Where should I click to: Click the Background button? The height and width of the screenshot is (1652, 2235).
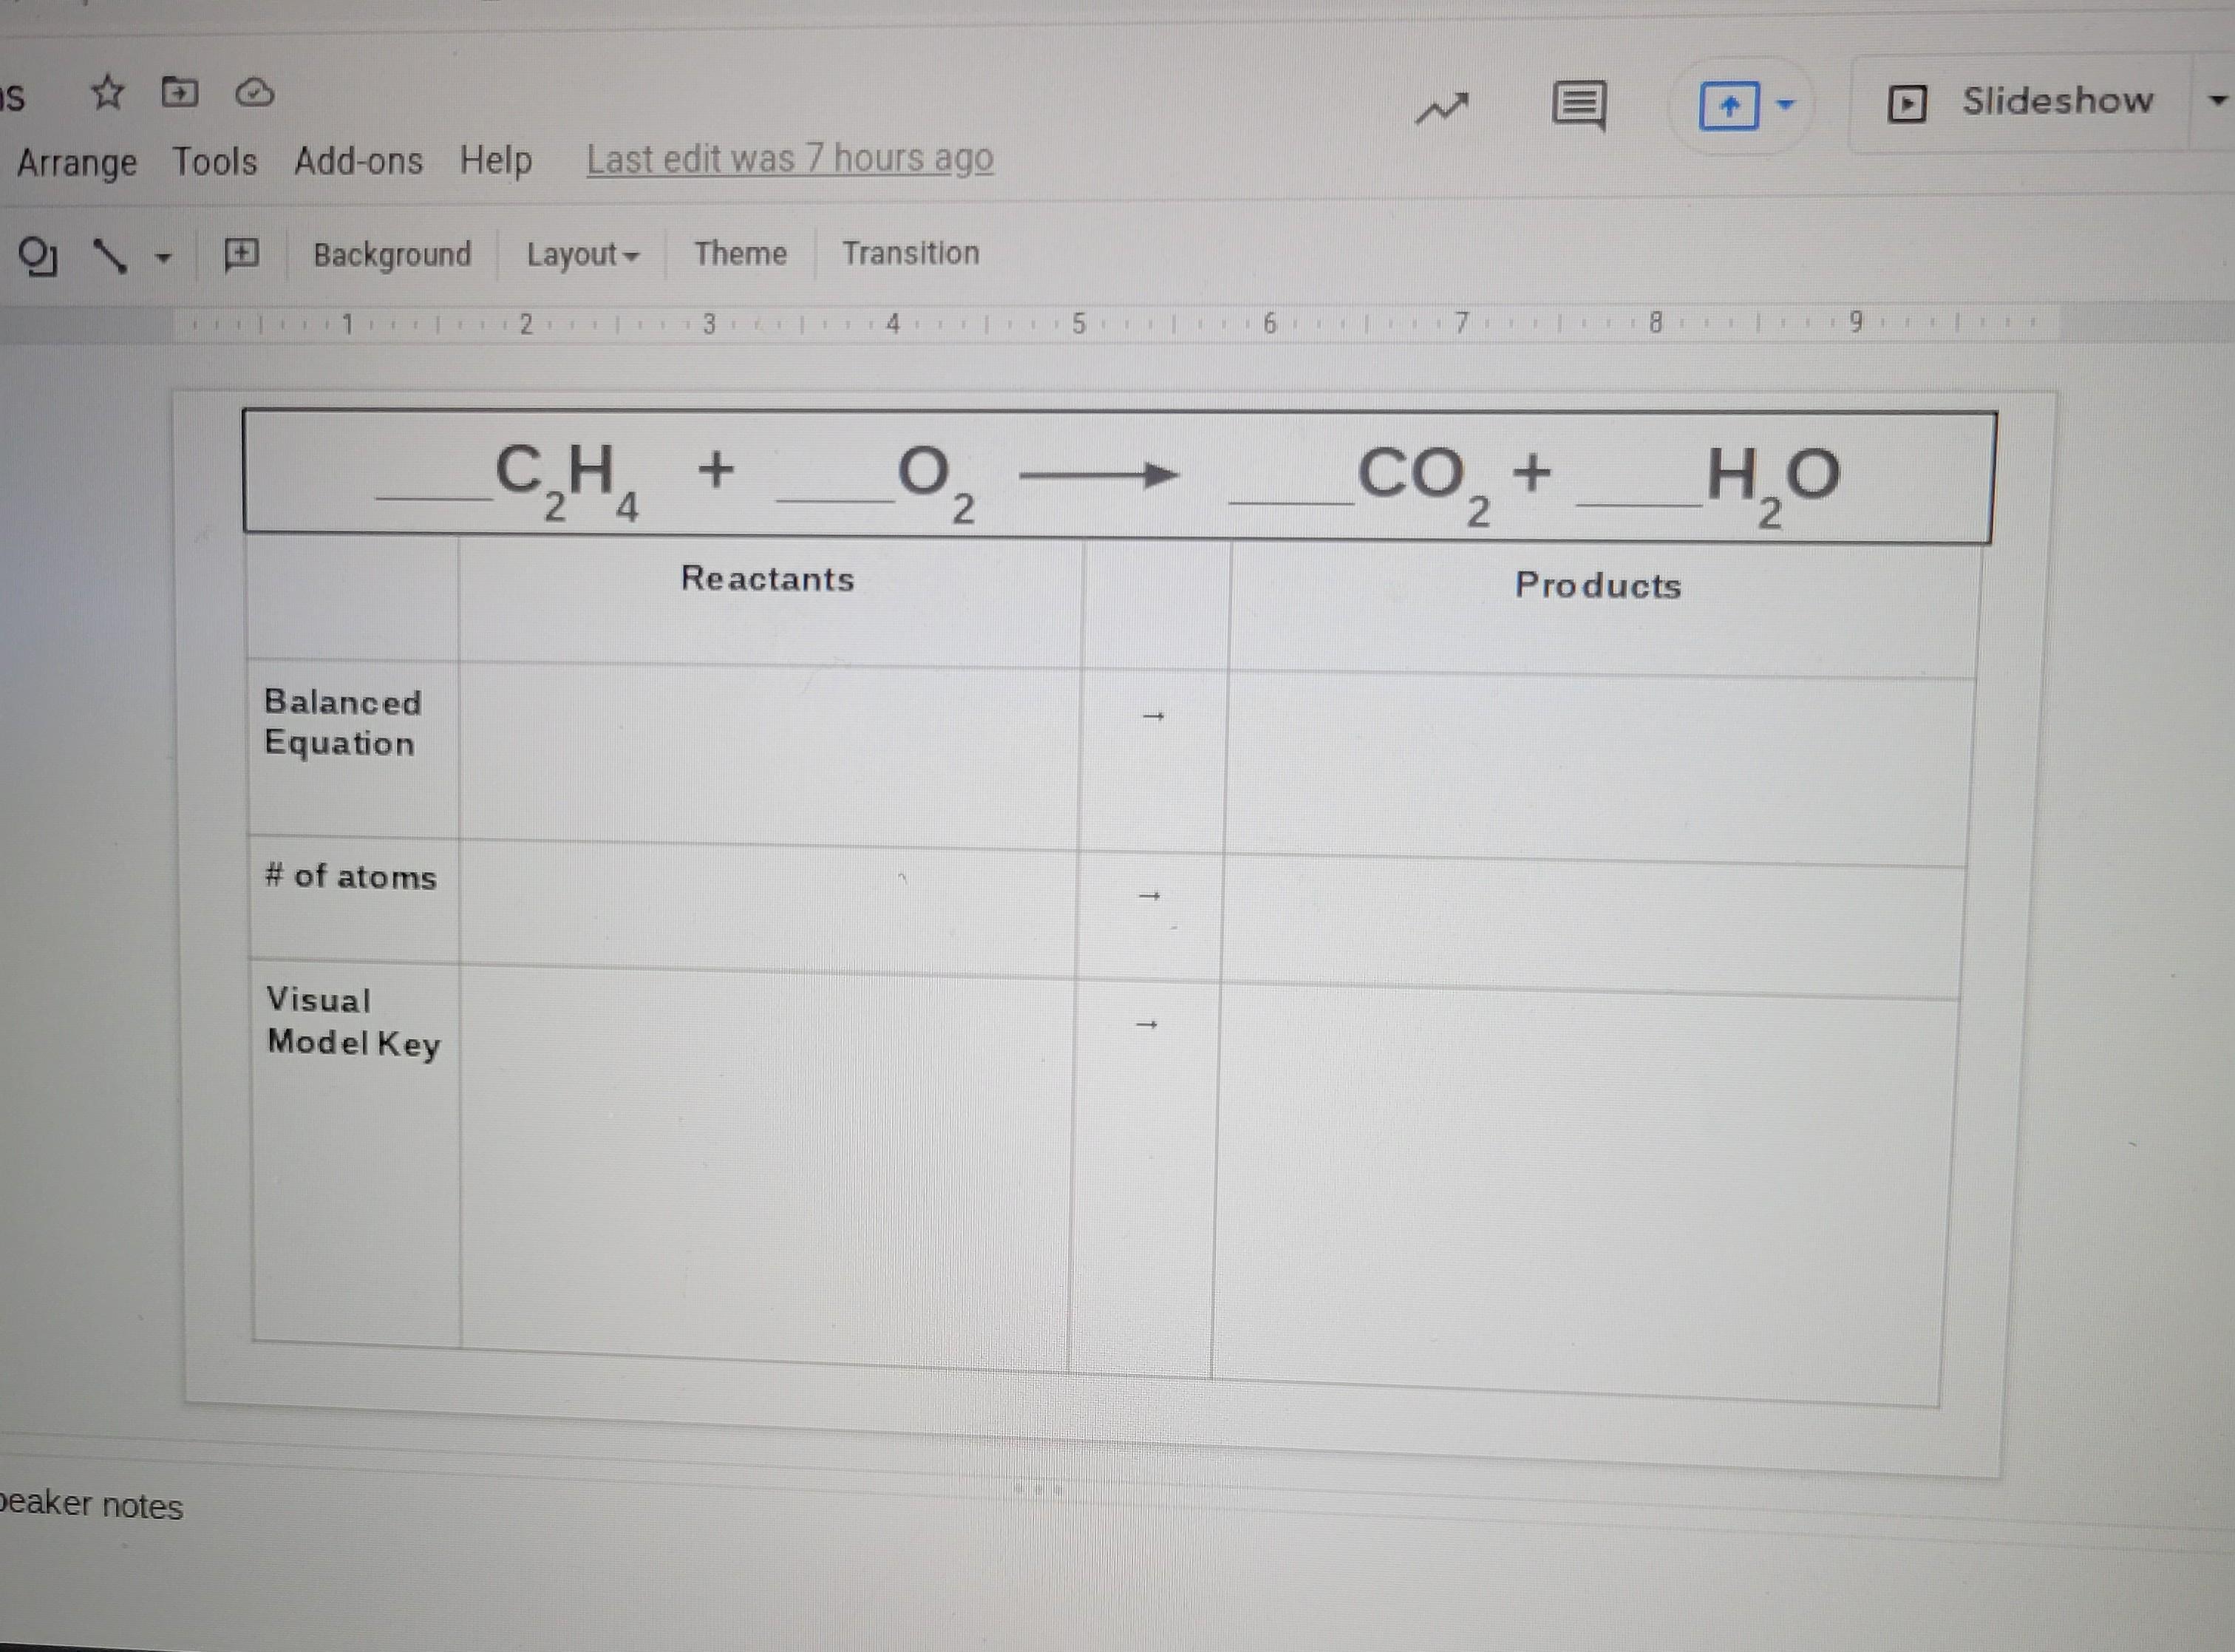392,255
